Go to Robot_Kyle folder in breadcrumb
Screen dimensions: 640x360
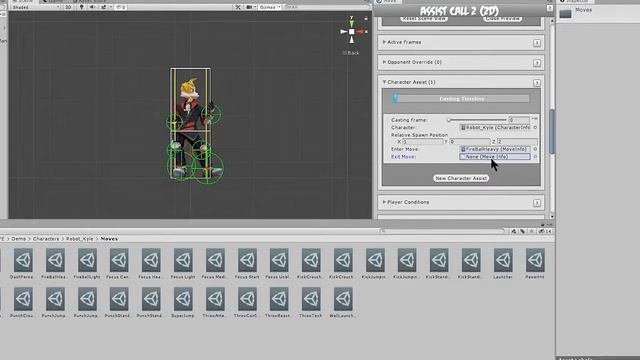point(80,239)
